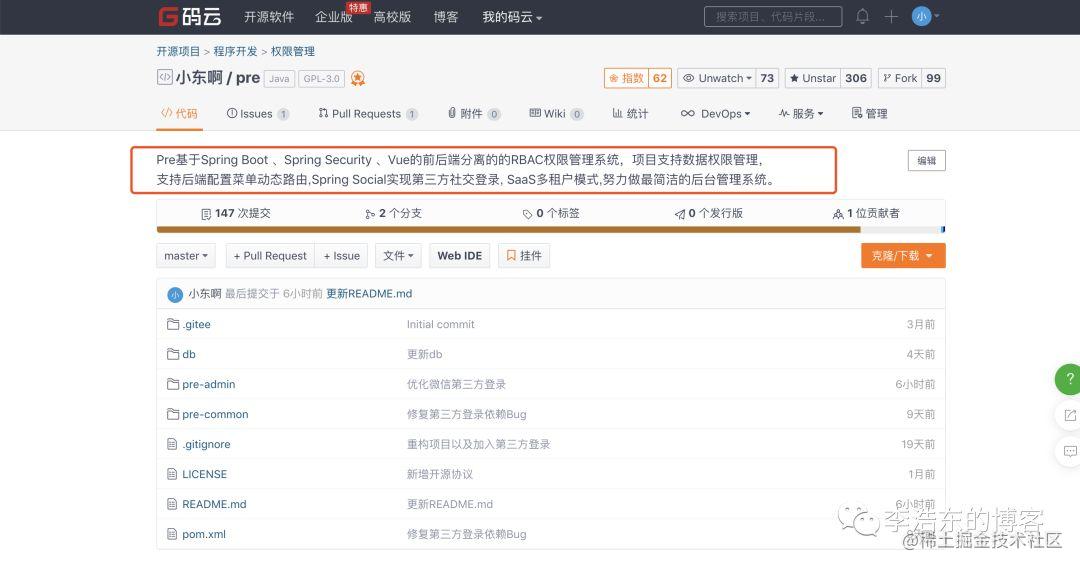Click the recommended project medal badge
This screenshot has height=568, width=1080.
coord(357,78)
